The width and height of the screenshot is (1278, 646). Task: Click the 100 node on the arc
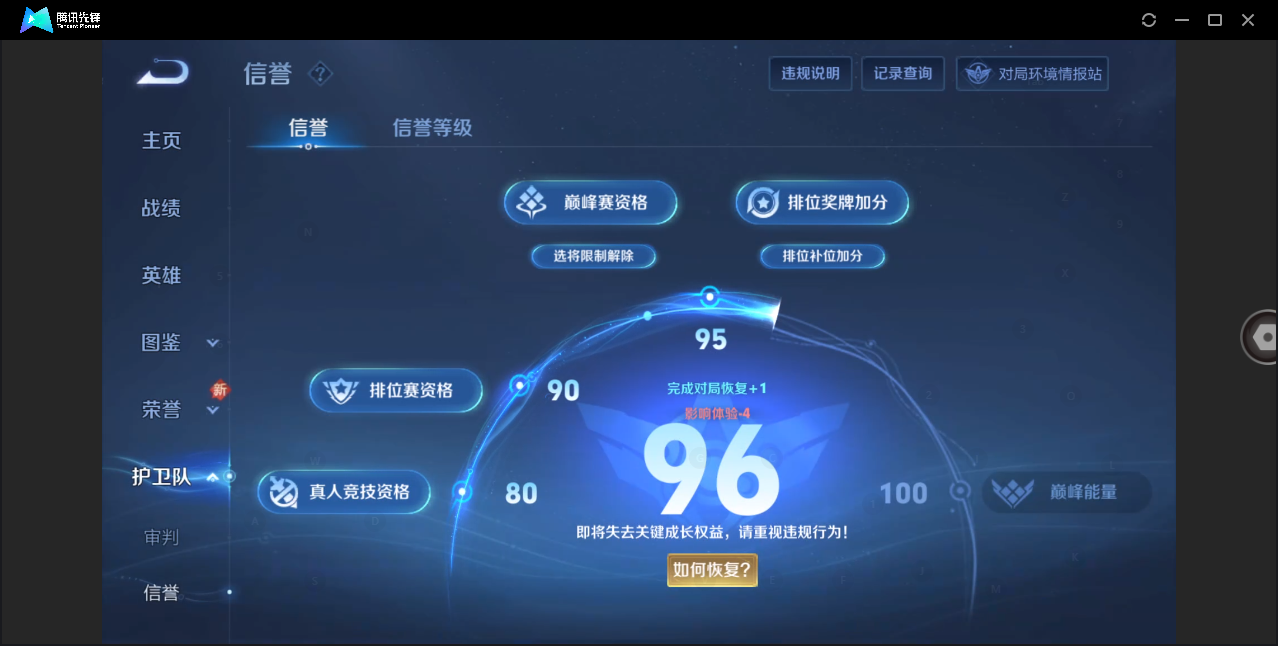pos(960,491)
